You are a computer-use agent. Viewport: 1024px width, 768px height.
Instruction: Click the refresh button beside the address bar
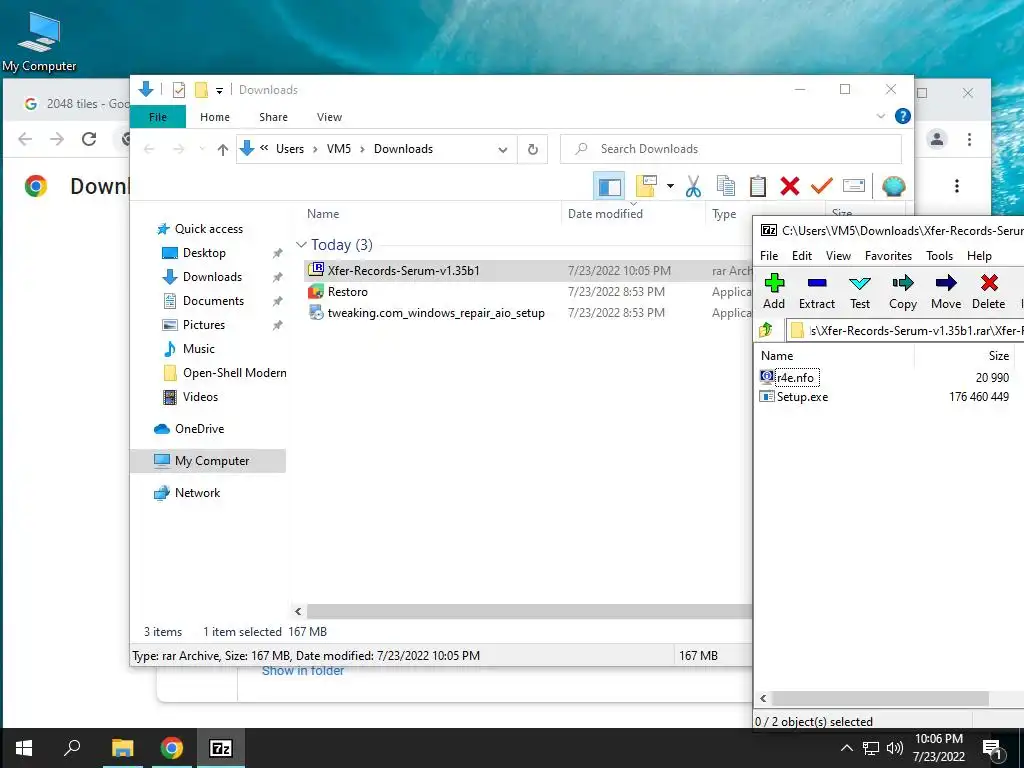533,149
